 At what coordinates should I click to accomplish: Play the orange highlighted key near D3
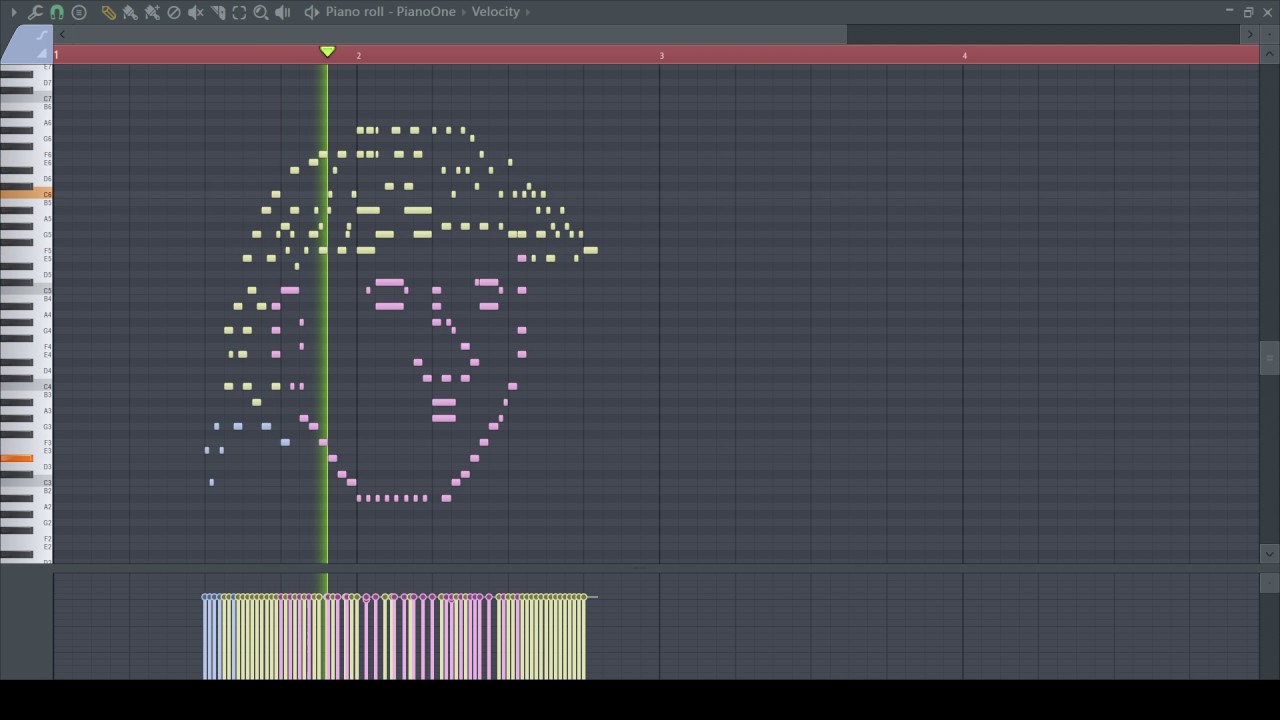17,458
